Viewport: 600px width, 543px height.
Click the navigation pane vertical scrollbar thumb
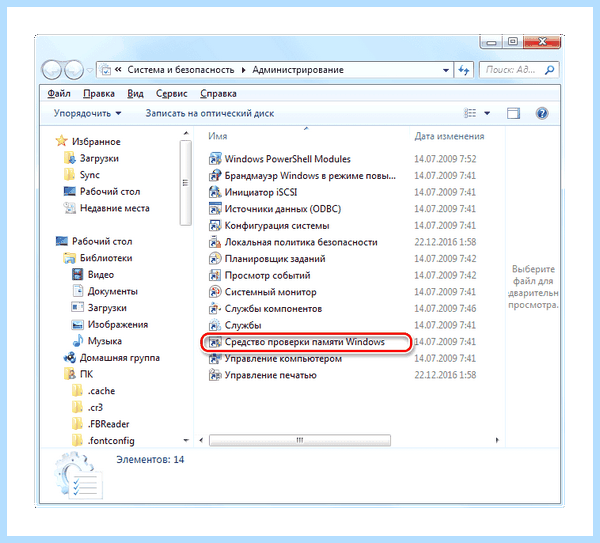click(x=186, y=183)
